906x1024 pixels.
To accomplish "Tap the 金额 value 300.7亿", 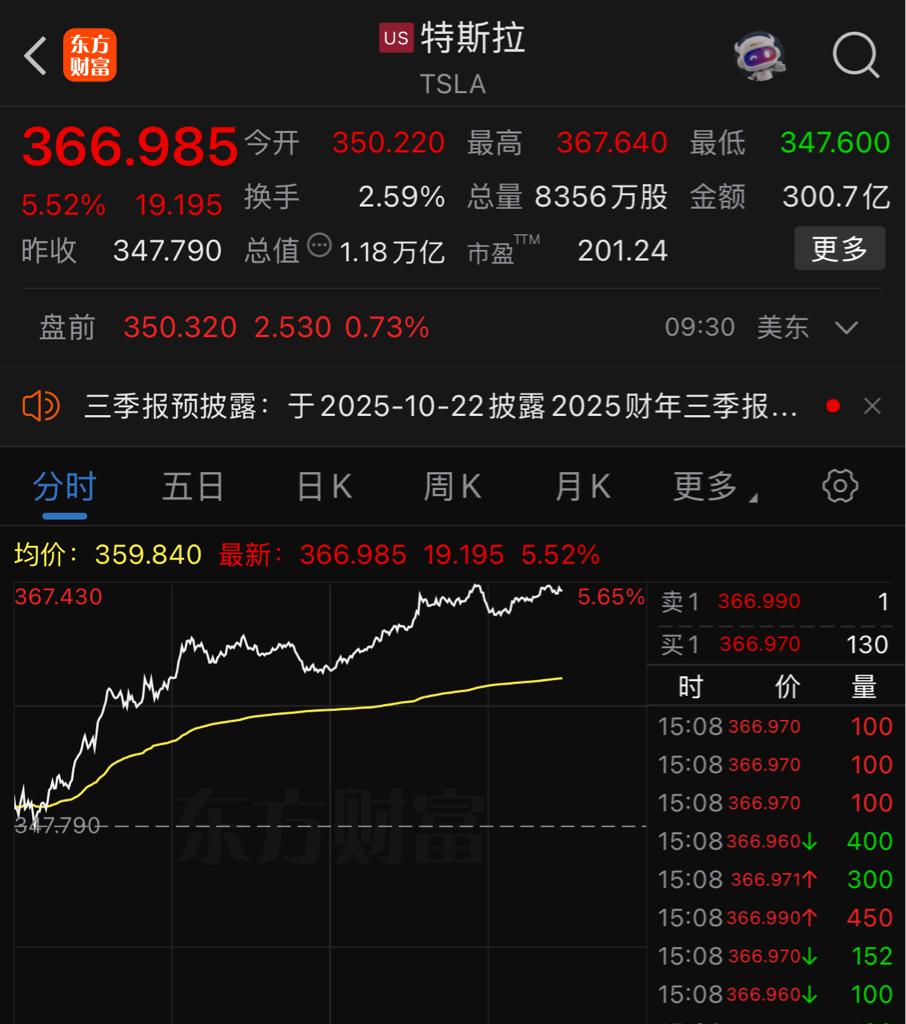I will point(836,197).
